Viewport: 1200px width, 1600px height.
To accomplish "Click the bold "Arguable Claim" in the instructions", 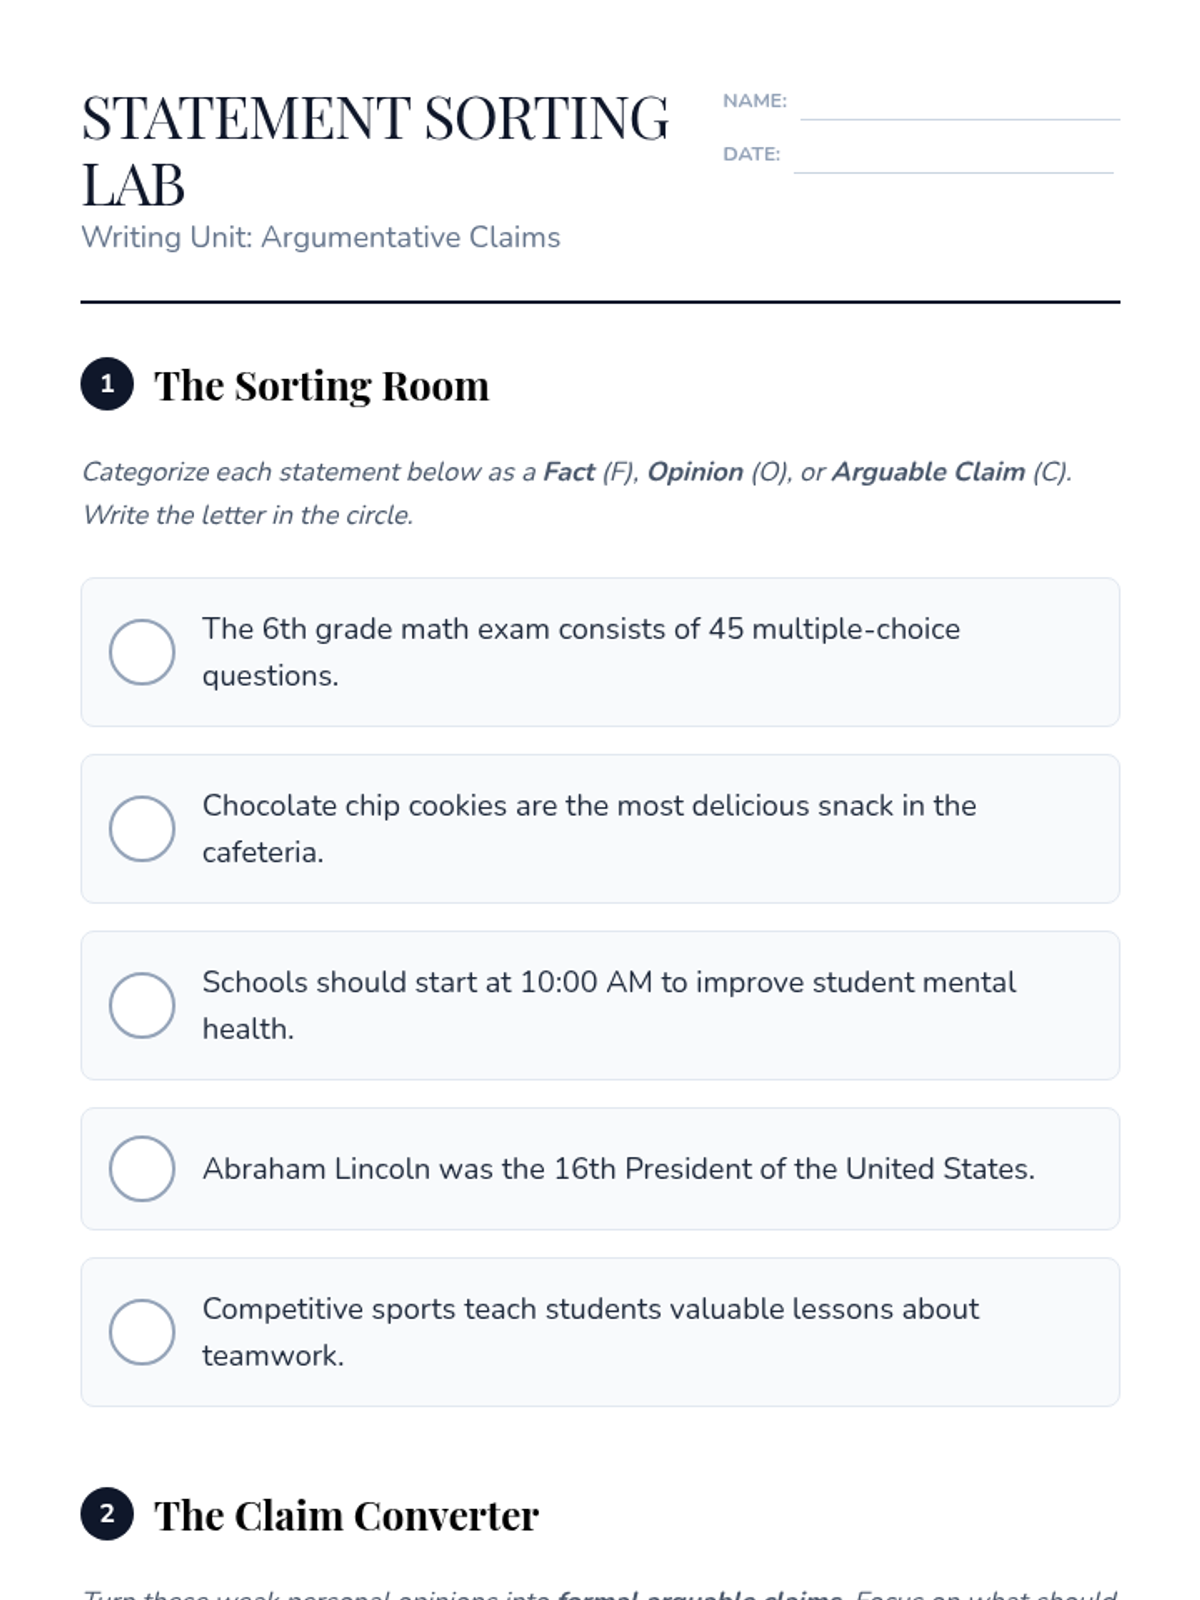I will coord(928,472).
